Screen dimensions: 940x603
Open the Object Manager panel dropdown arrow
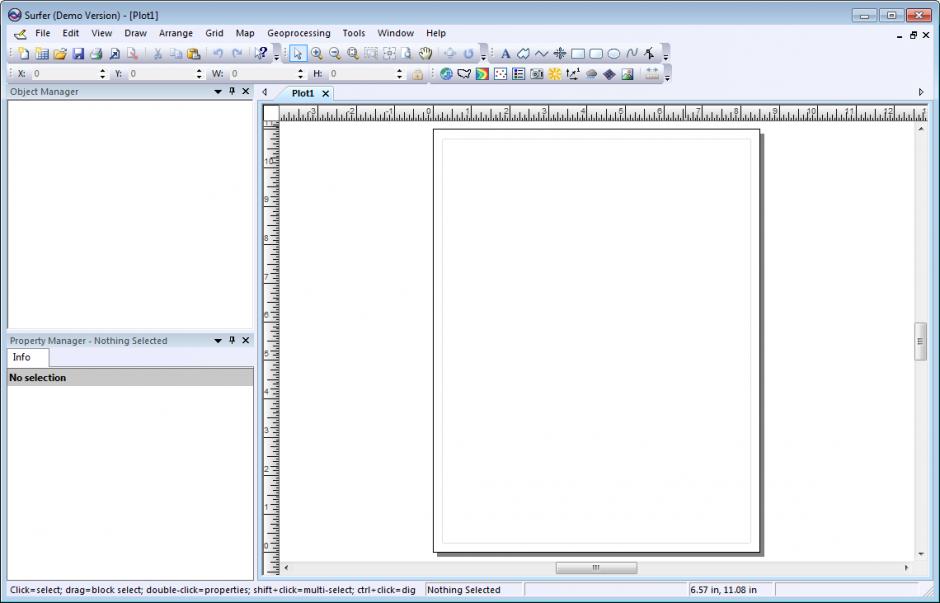click(218, 91)
